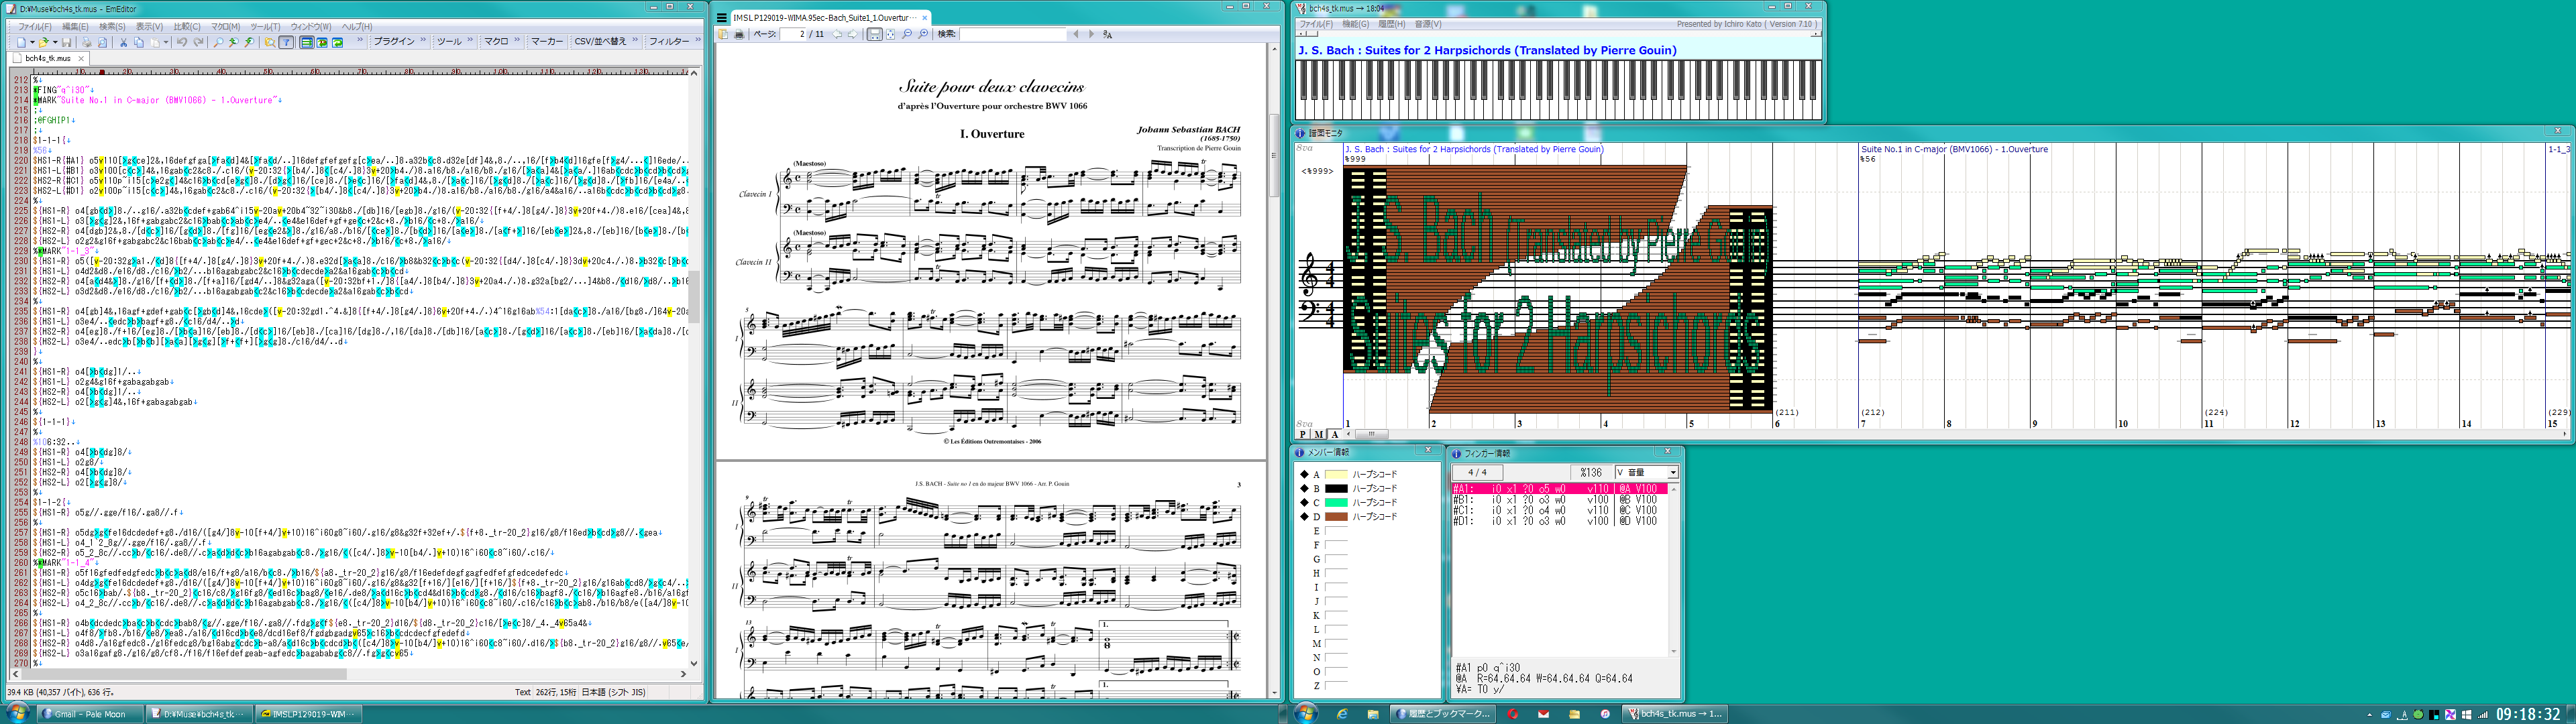The height and width of the screenshot is (724, 2576).
Task: Open the EmEditor ファイル(F) menu
Action: tap(35, 27)
